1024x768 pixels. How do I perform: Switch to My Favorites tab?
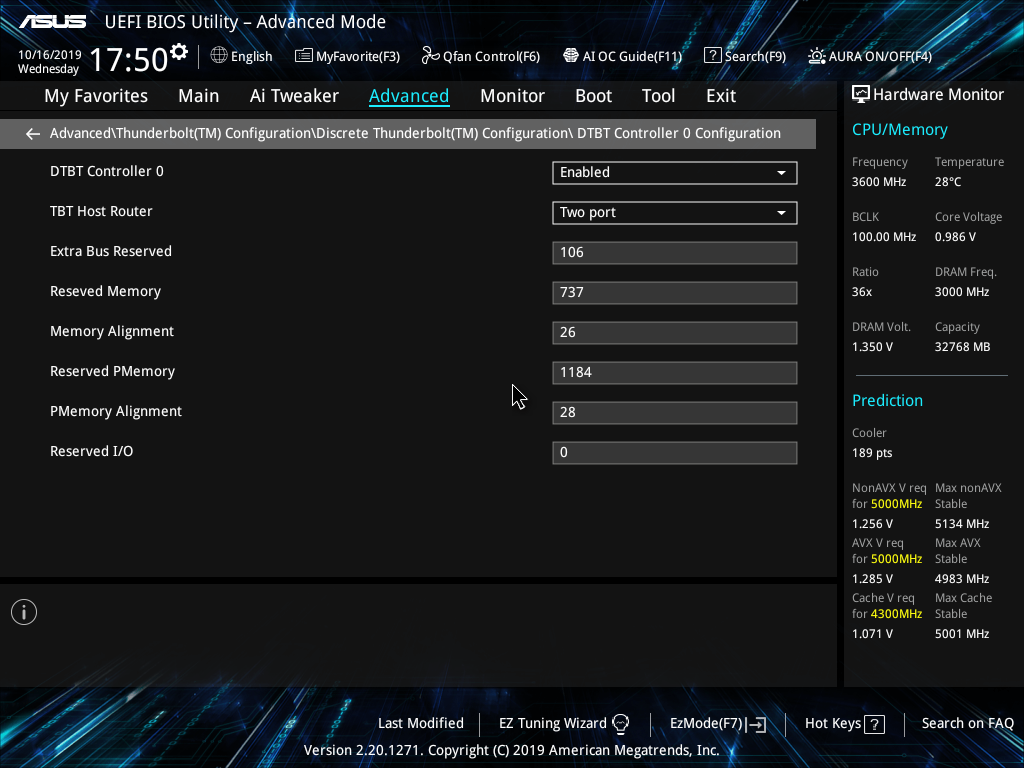[96, 96]
